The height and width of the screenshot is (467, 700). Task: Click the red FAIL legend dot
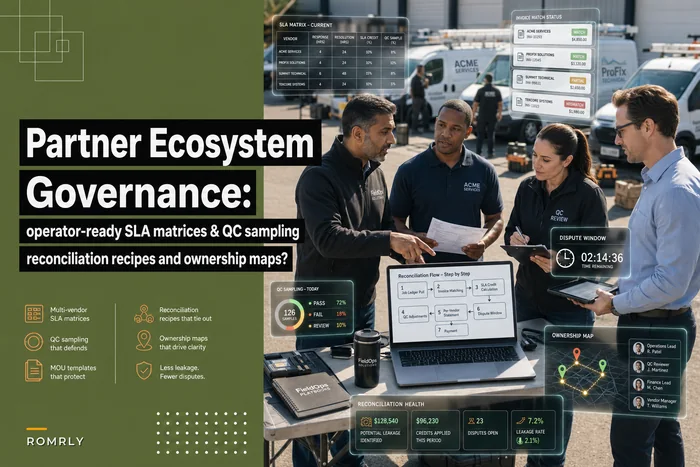(x=310, y=314)
